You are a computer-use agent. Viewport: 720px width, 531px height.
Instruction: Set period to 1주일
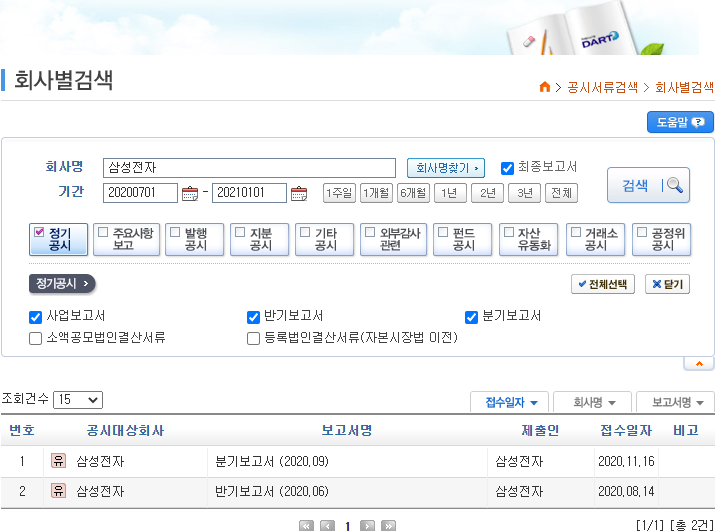pos(339,193)
